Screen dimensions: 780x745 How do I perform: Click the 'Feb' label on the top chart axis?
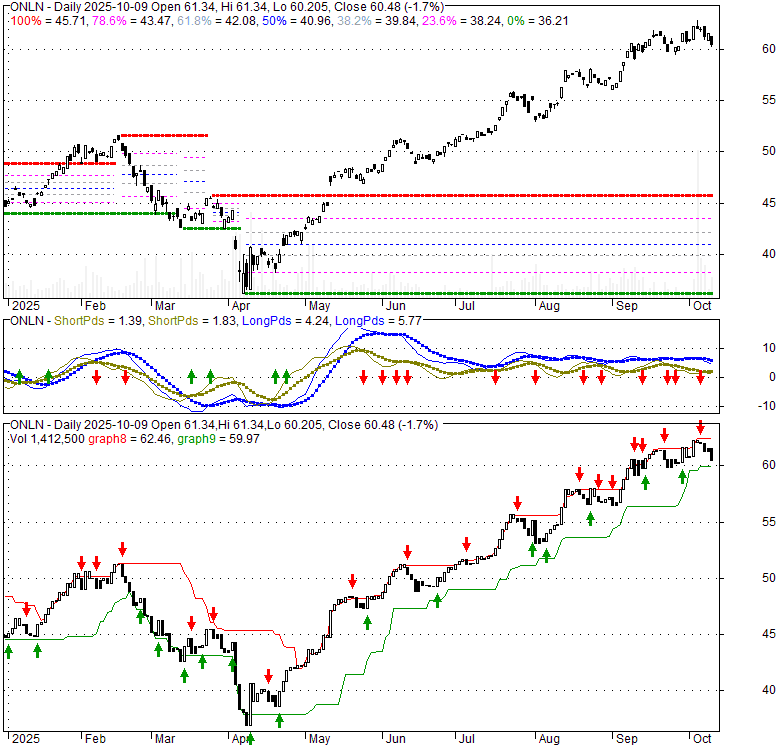(95, 305)
